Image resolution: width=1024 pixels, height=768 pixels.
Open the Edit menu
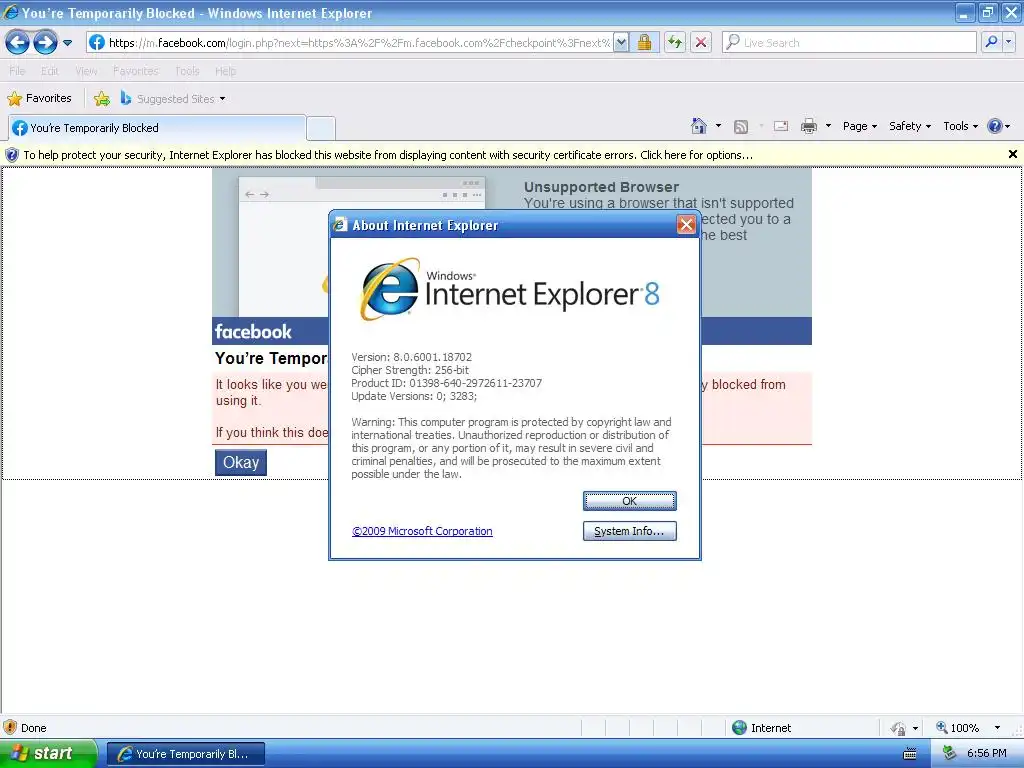tap(50, 71)
